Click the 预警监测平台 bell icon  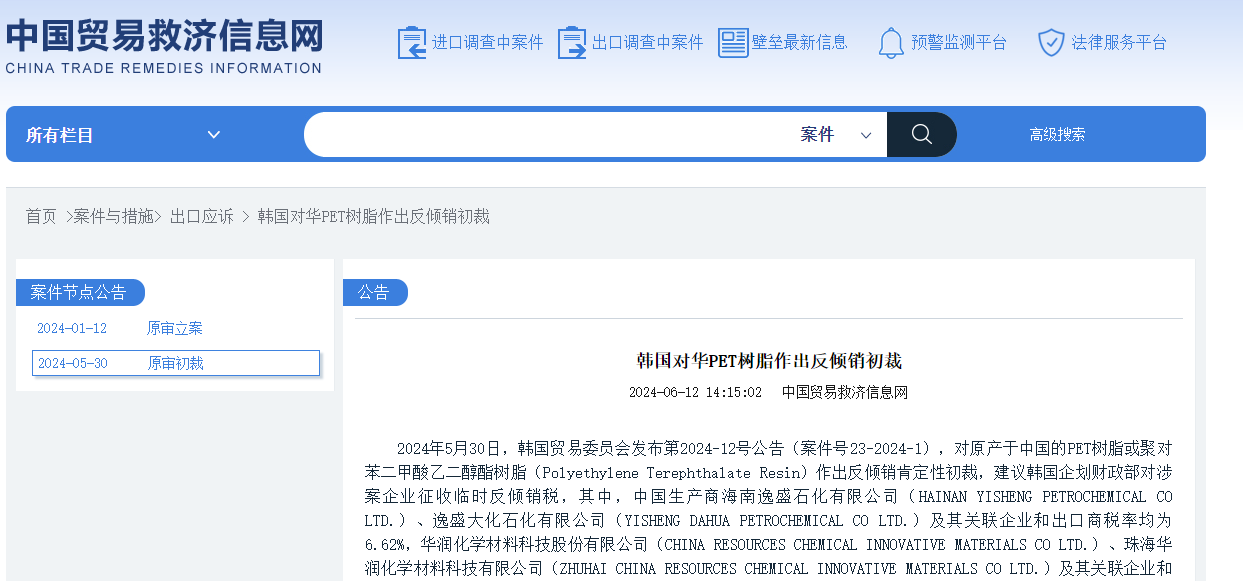(890, 43)
